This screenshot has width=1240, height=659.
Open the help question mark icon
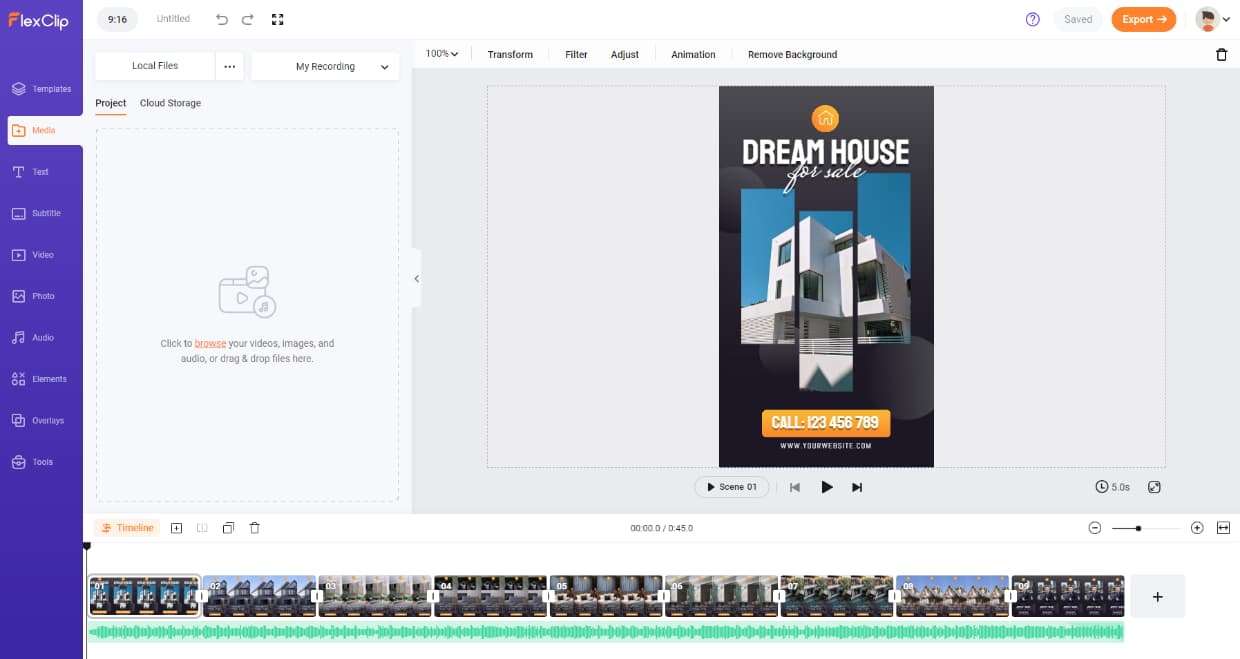click(1033, 19)
